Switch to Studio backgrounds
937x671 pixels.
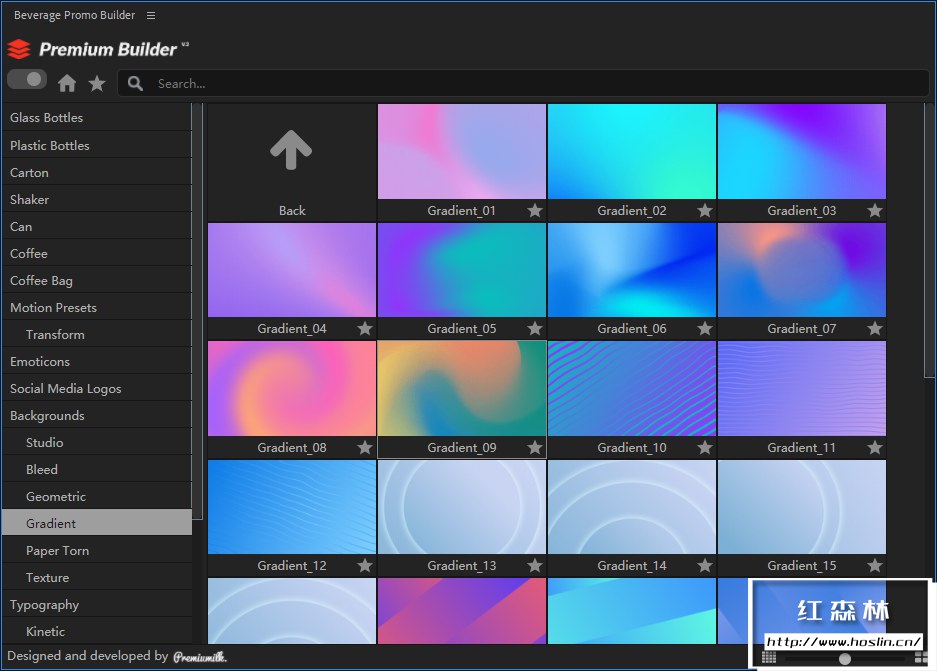click(97, 443)
